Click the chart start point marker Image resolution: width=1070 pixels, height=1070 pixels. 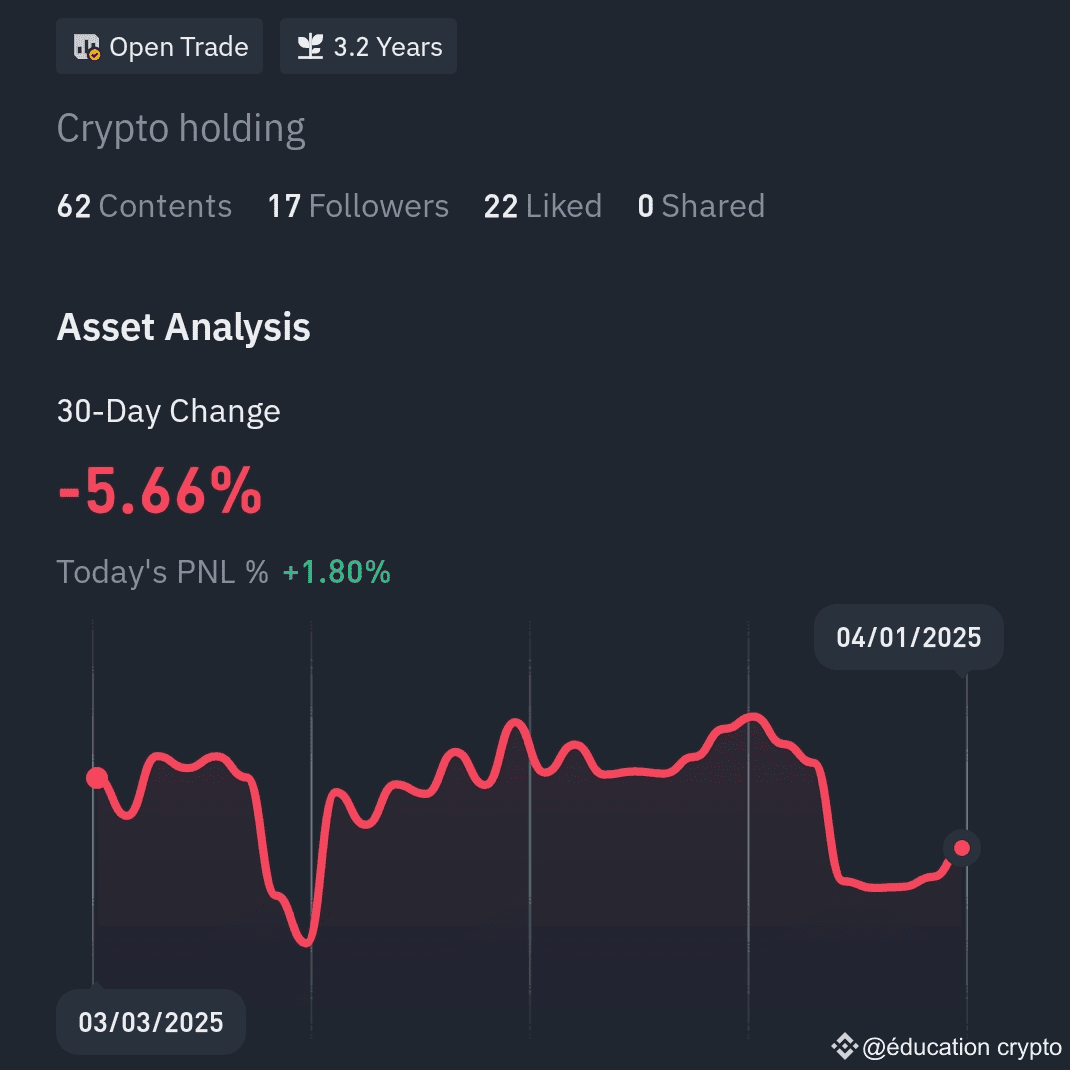[97, 777]
